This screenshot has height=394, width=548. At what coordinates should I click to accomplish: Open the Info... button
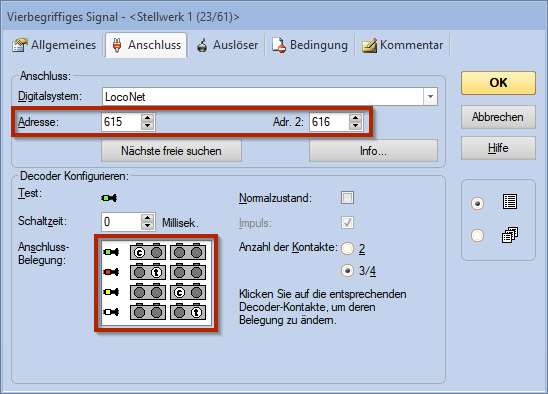pos(373,151)
